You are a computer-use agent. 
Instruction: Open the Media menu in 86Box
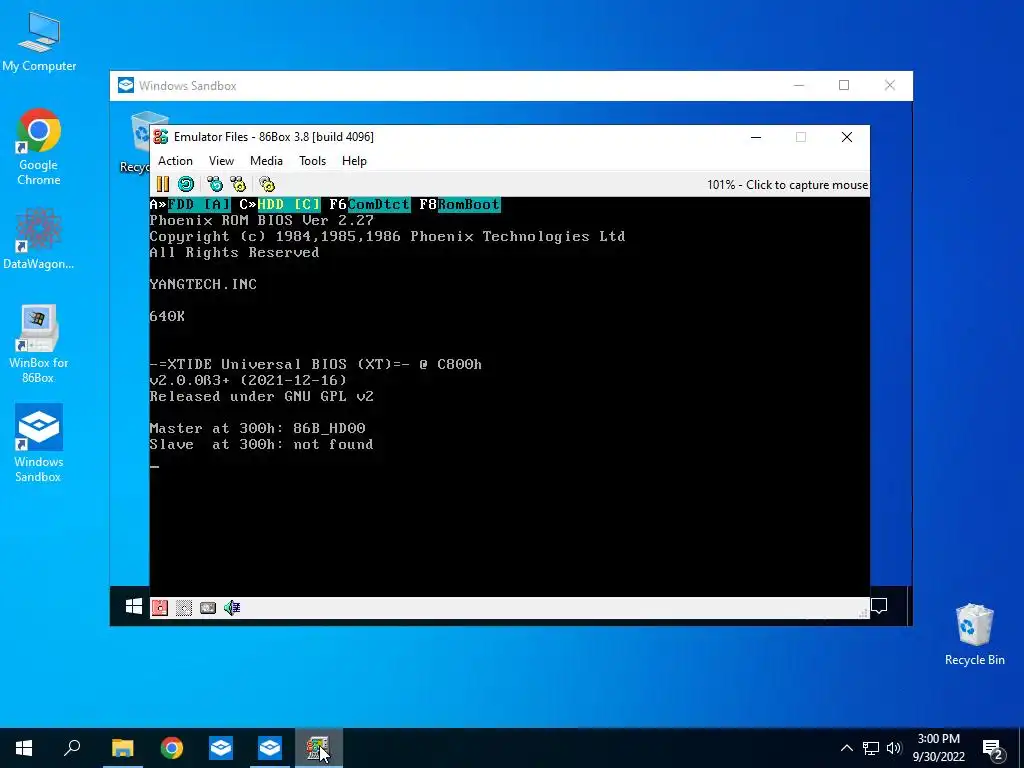click(x=266, y=161)
